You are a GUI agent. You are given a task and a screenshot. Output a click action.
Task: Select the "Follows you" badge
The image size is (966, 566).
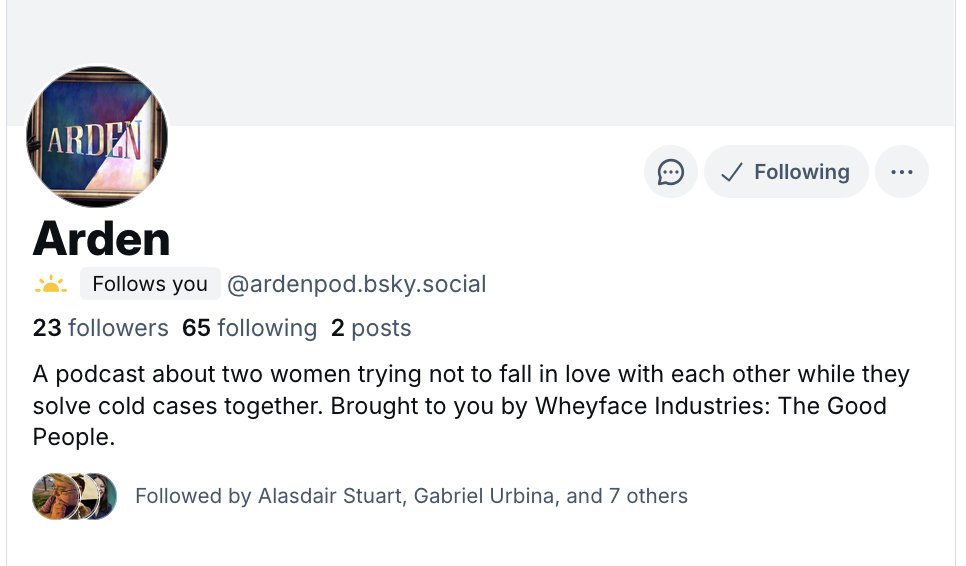(x=150, y=284)
